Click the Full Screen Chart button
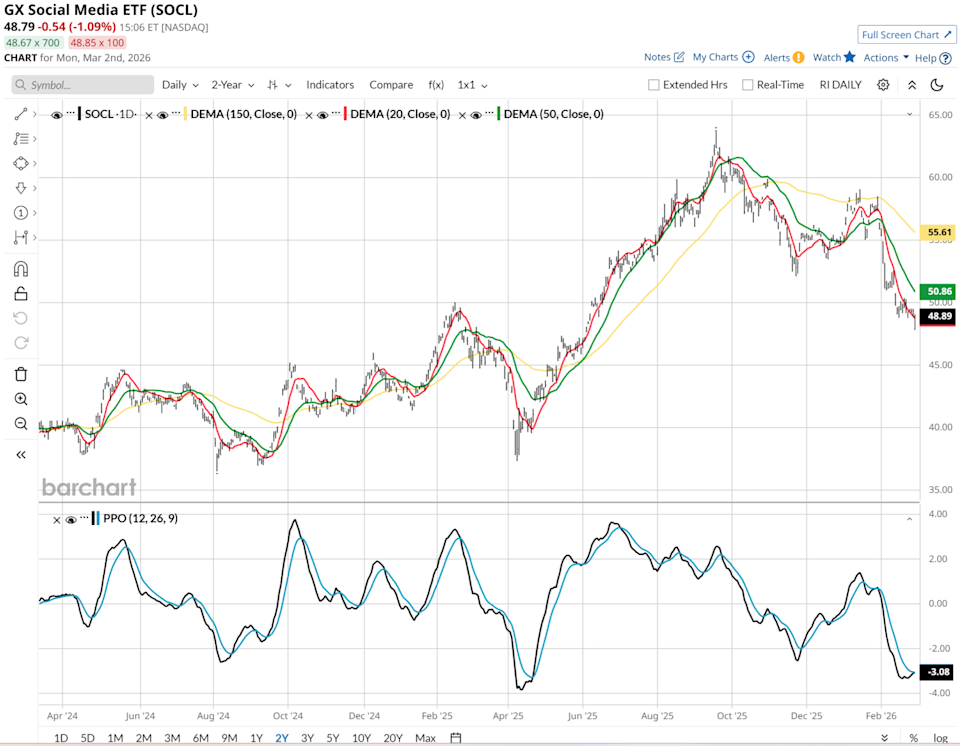 coord(906,34)
